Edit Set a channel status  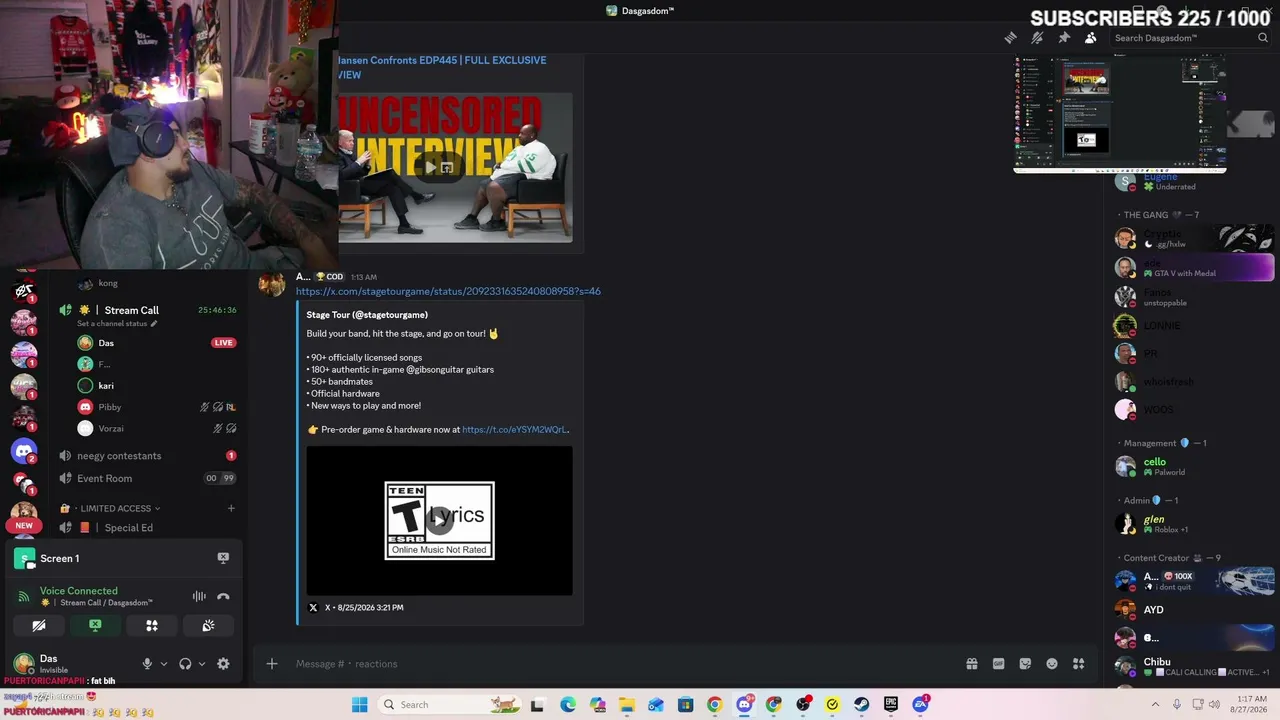pos(117,324)
